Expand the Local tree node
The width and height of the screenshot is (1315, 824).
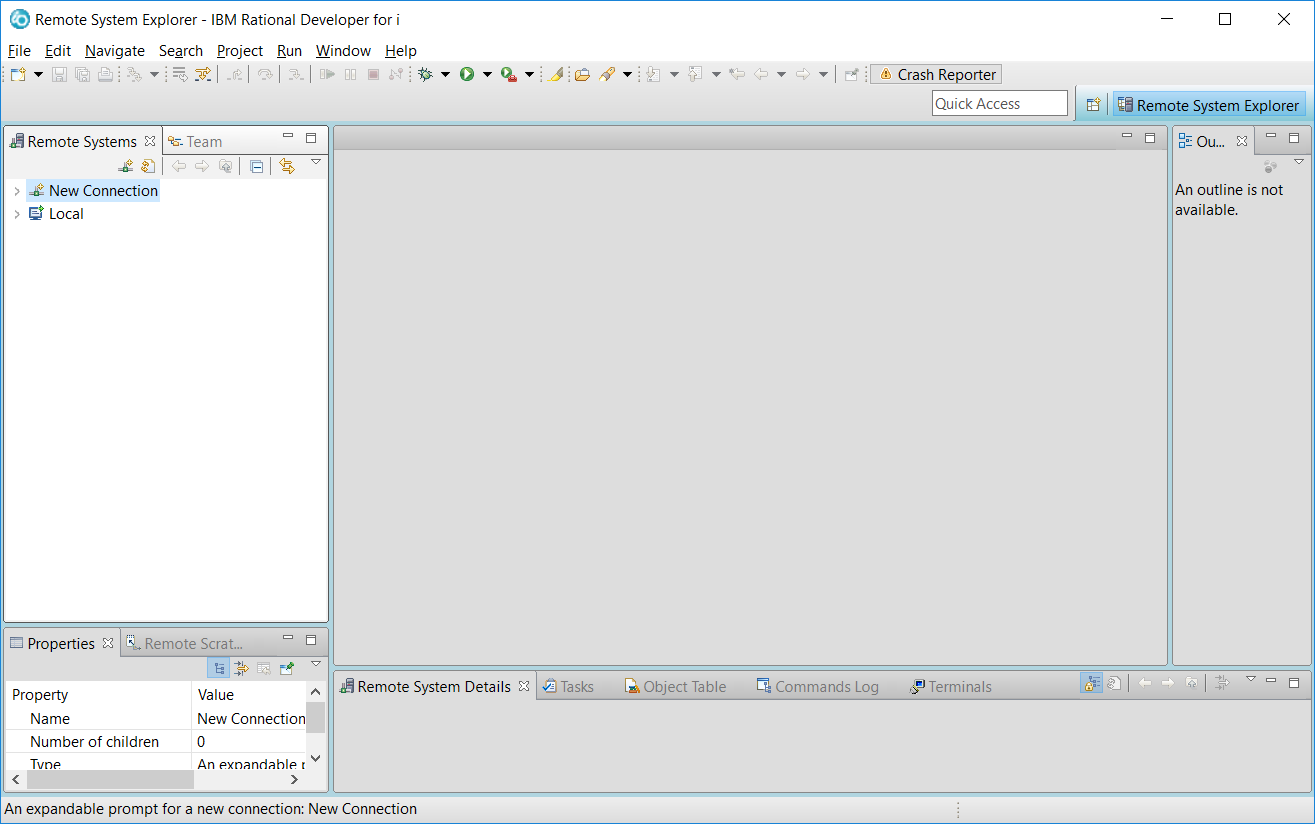point(16,213)
